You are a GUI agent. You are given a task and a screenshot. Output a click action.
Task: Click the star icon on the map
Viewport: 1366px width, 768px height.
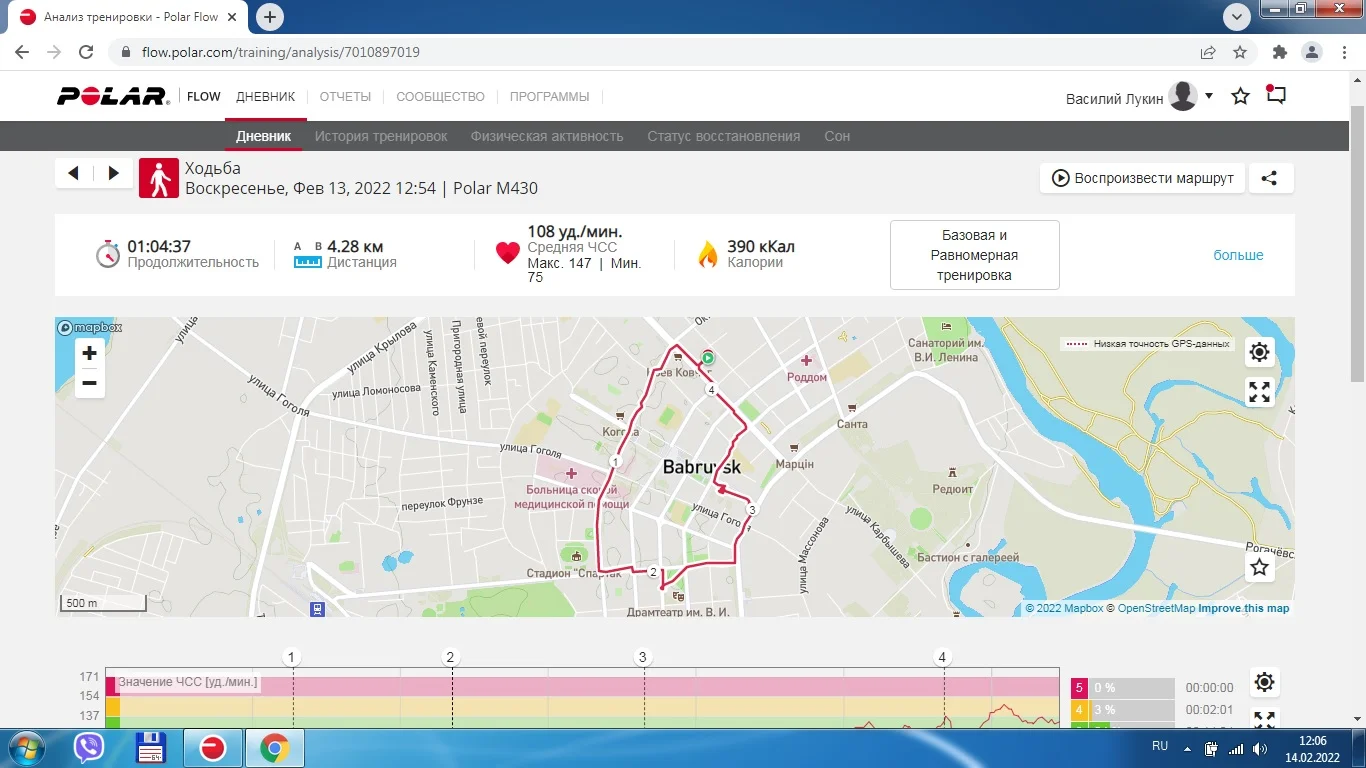pos(1259,568)
